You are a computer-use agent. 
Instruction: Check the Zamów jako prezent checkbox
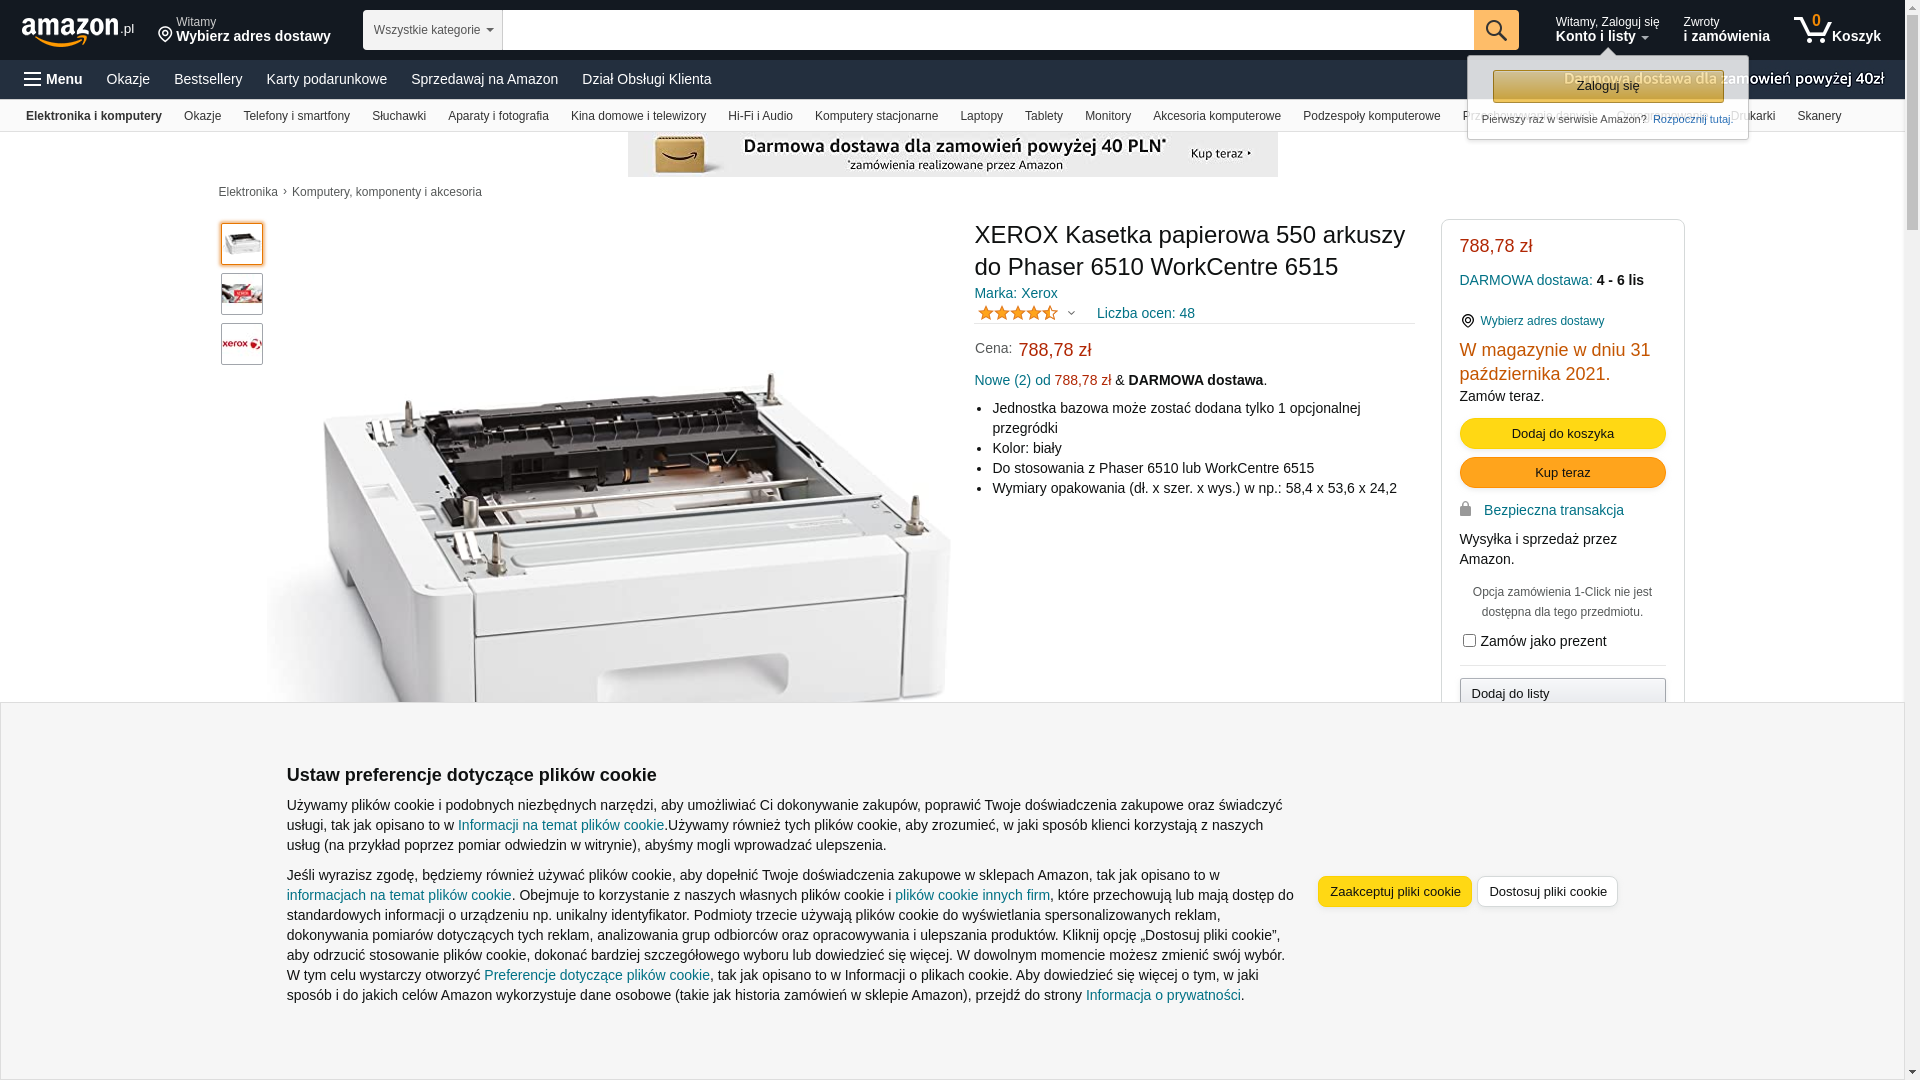pyautogui.click(x=1469, y=640)
